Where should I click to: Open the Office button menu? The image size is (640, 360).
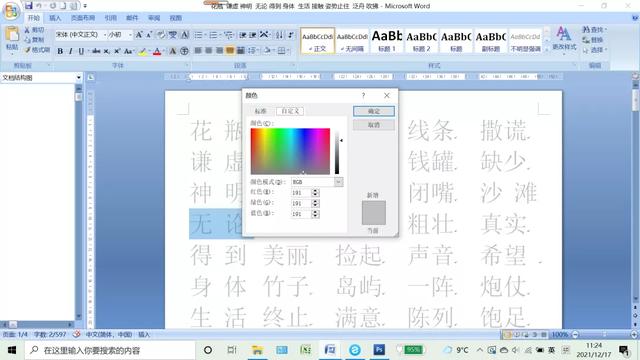(x=11, y=11)
